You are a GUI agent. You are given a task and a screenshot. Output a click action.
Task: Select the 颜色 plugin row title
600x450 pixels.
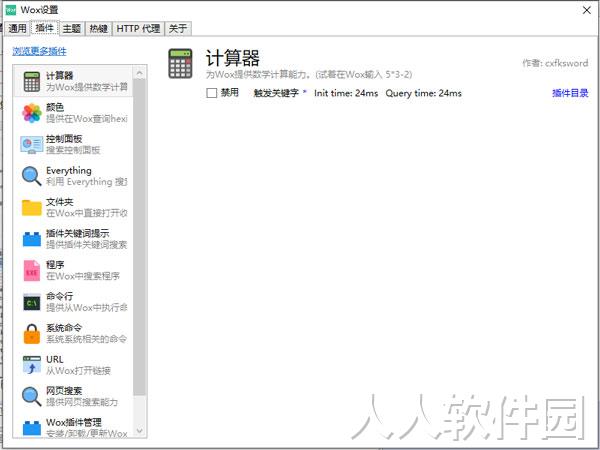[55, 107]
